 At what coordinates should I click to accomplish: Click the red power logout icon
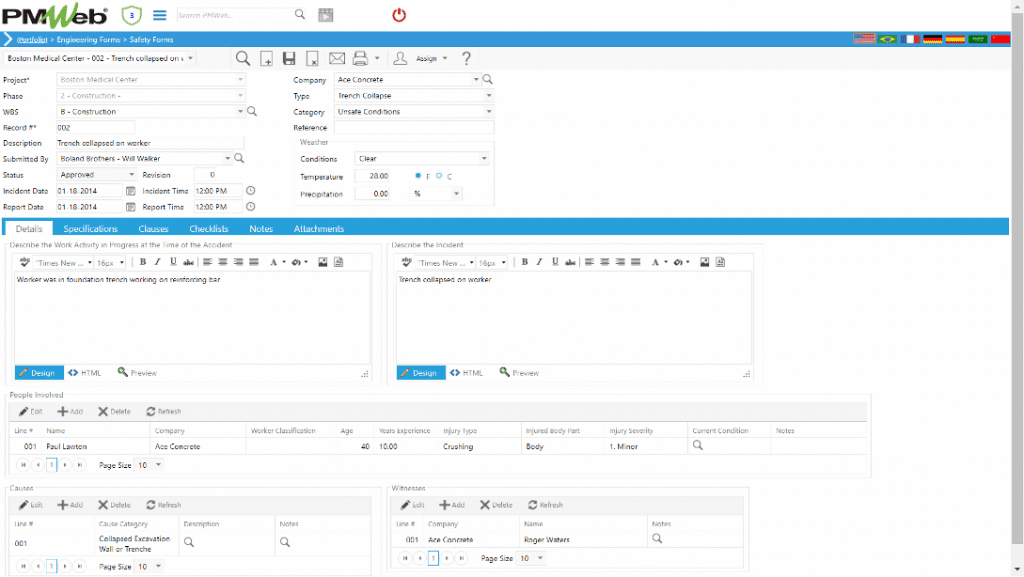point(399,14)
